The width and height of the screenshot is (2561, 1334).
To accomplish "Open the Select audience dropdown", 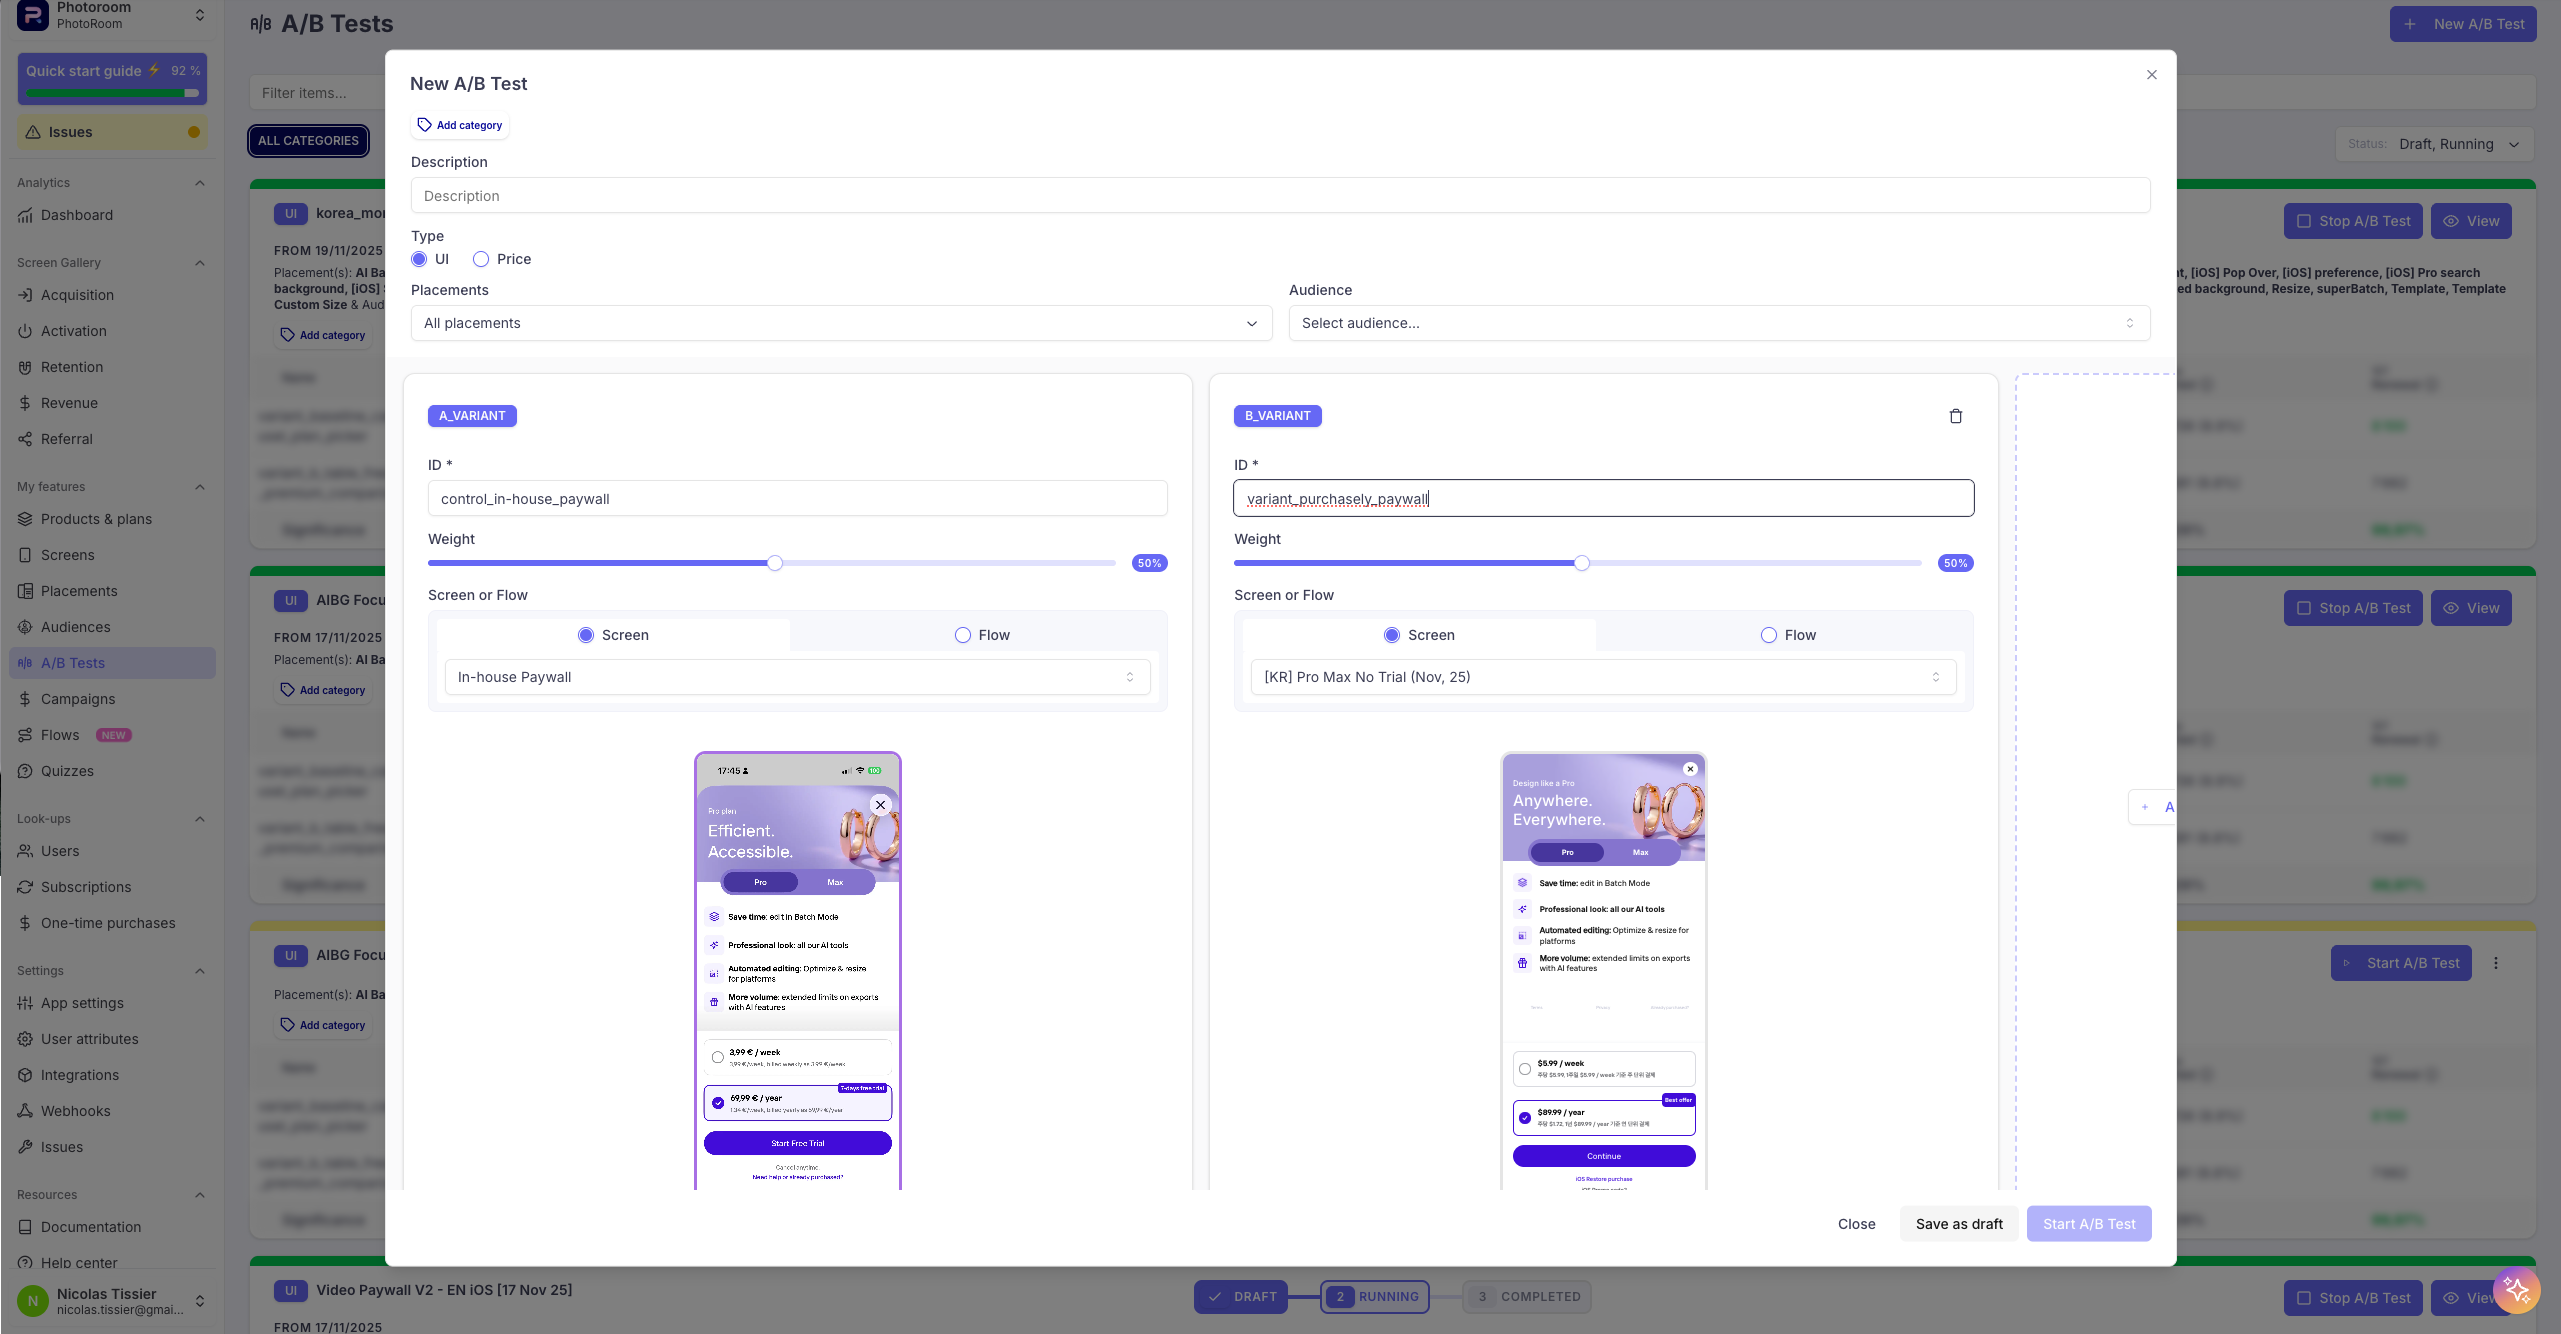I will pos(1718,323).
